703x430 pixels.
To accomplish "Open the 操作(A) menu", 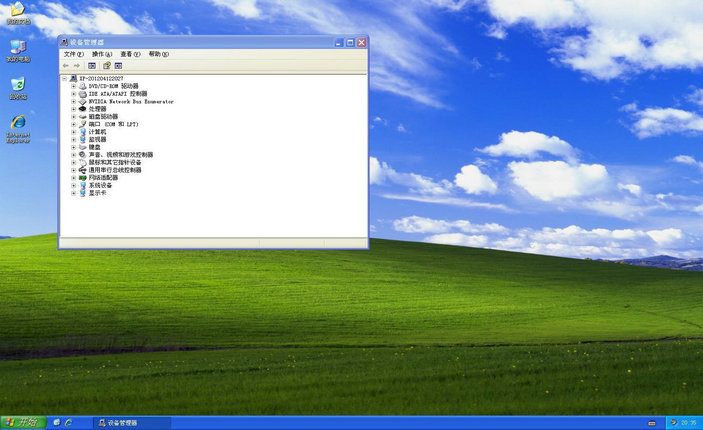I will (x=102, y=54).
